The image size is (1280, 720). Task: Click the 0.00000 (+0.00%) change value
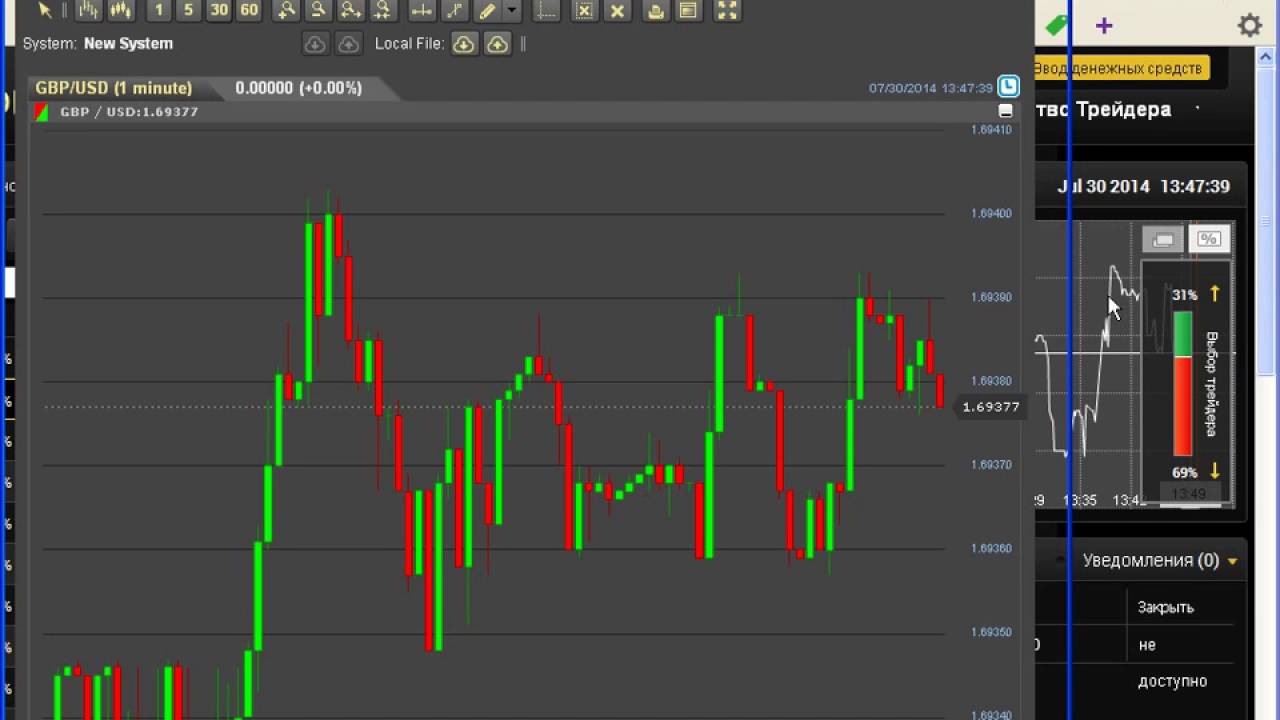click(298, 88)
